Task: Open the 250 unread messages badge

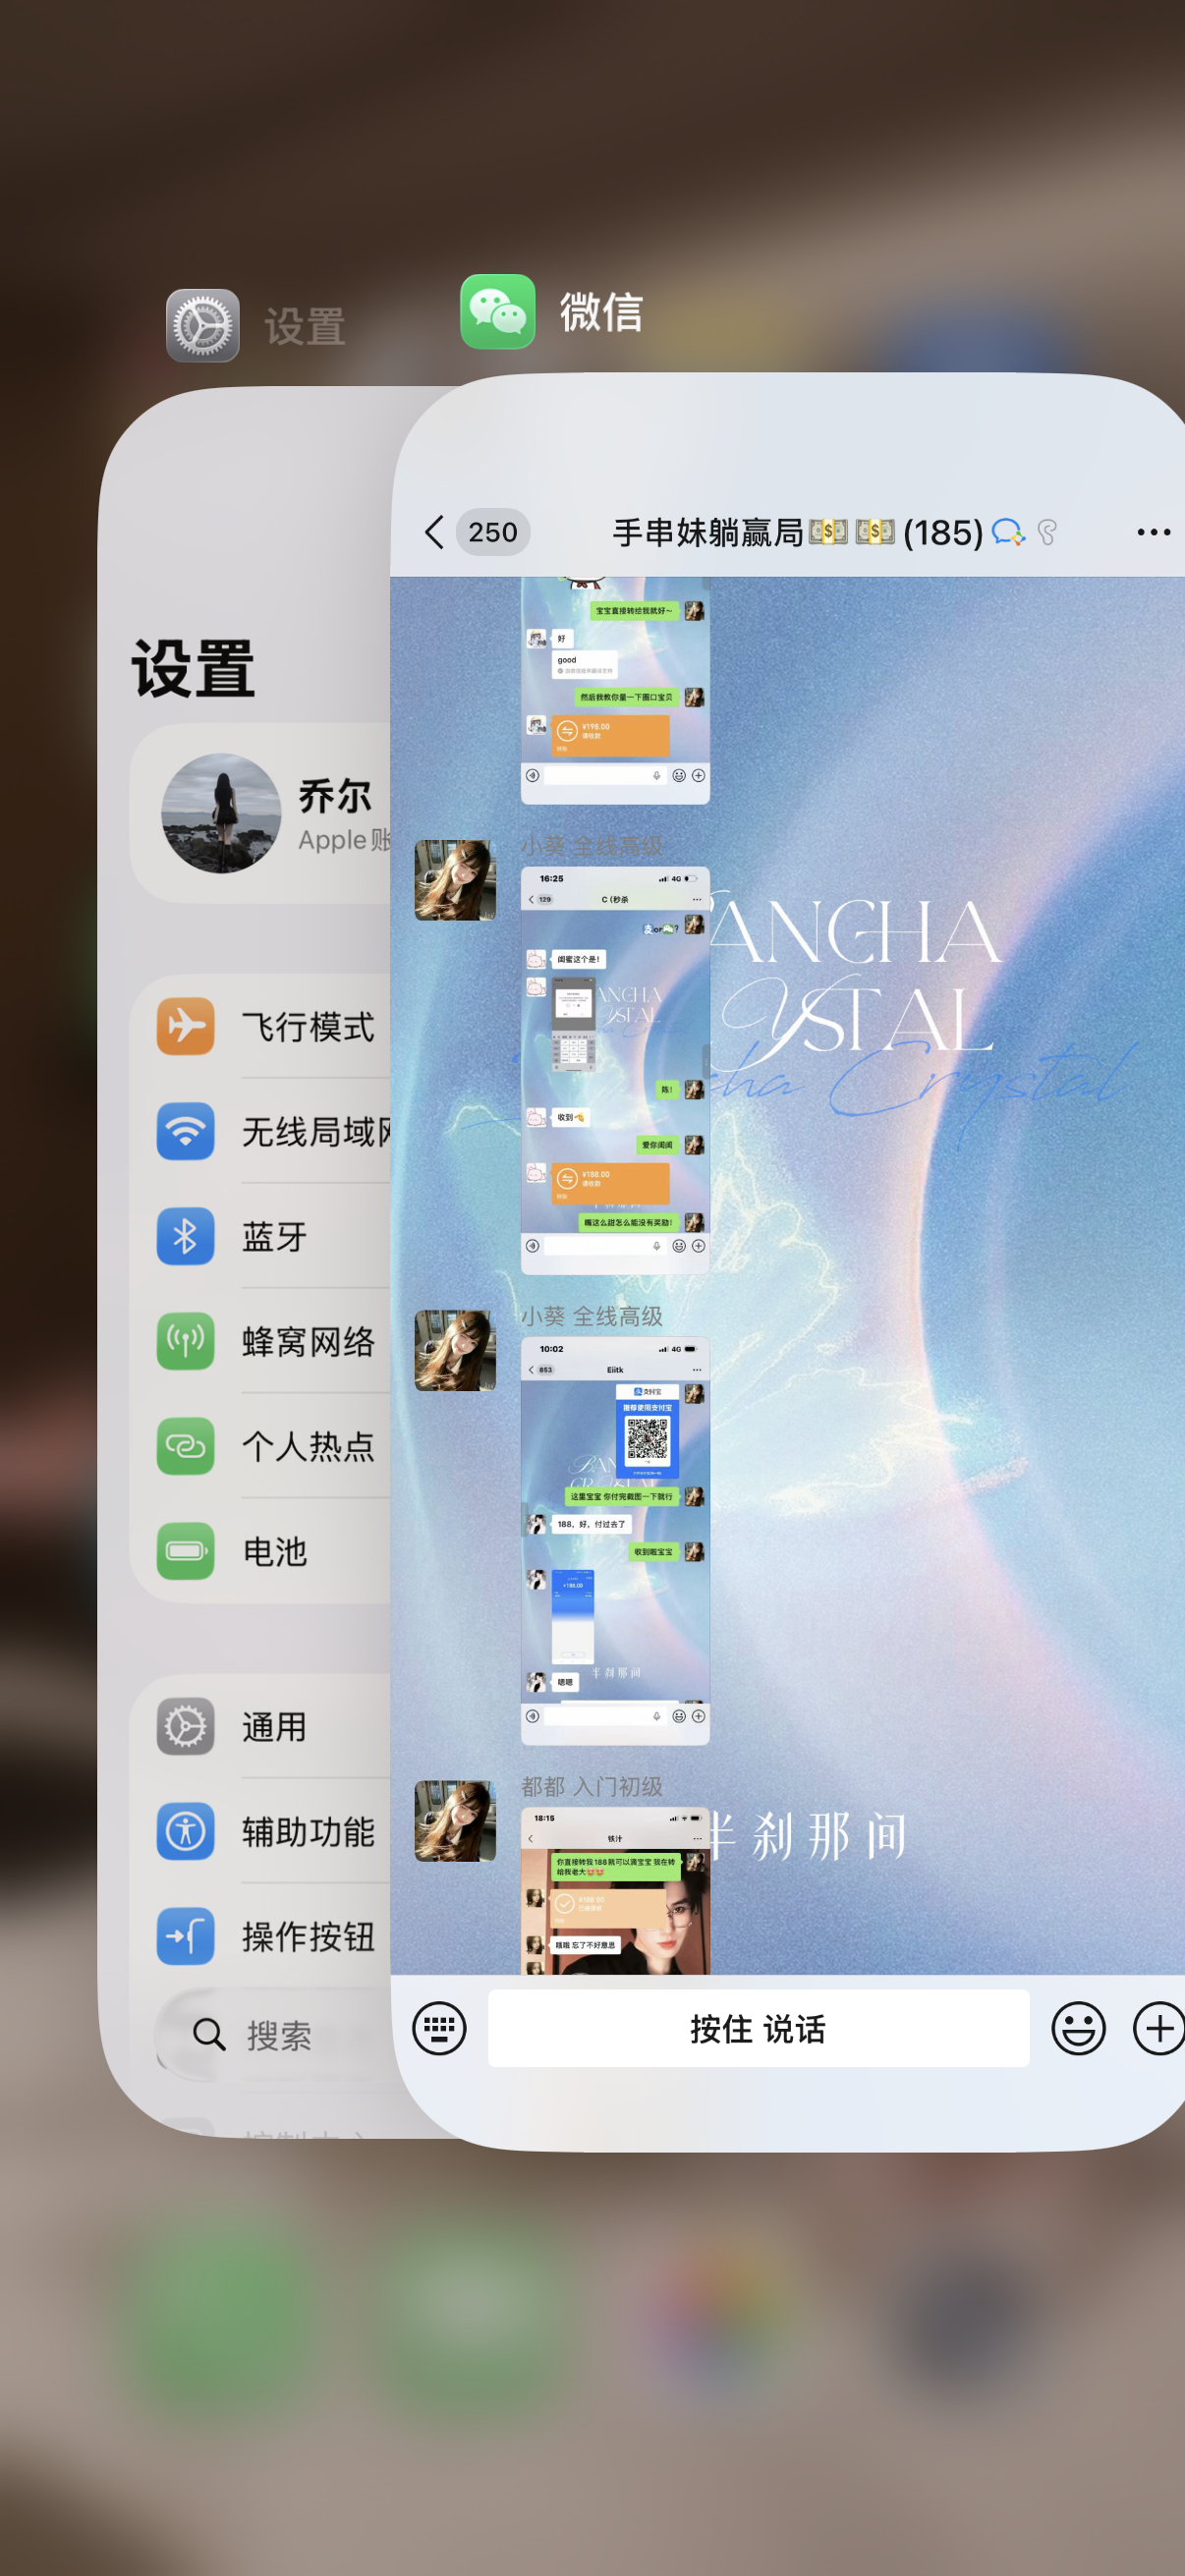Action: 493,532
